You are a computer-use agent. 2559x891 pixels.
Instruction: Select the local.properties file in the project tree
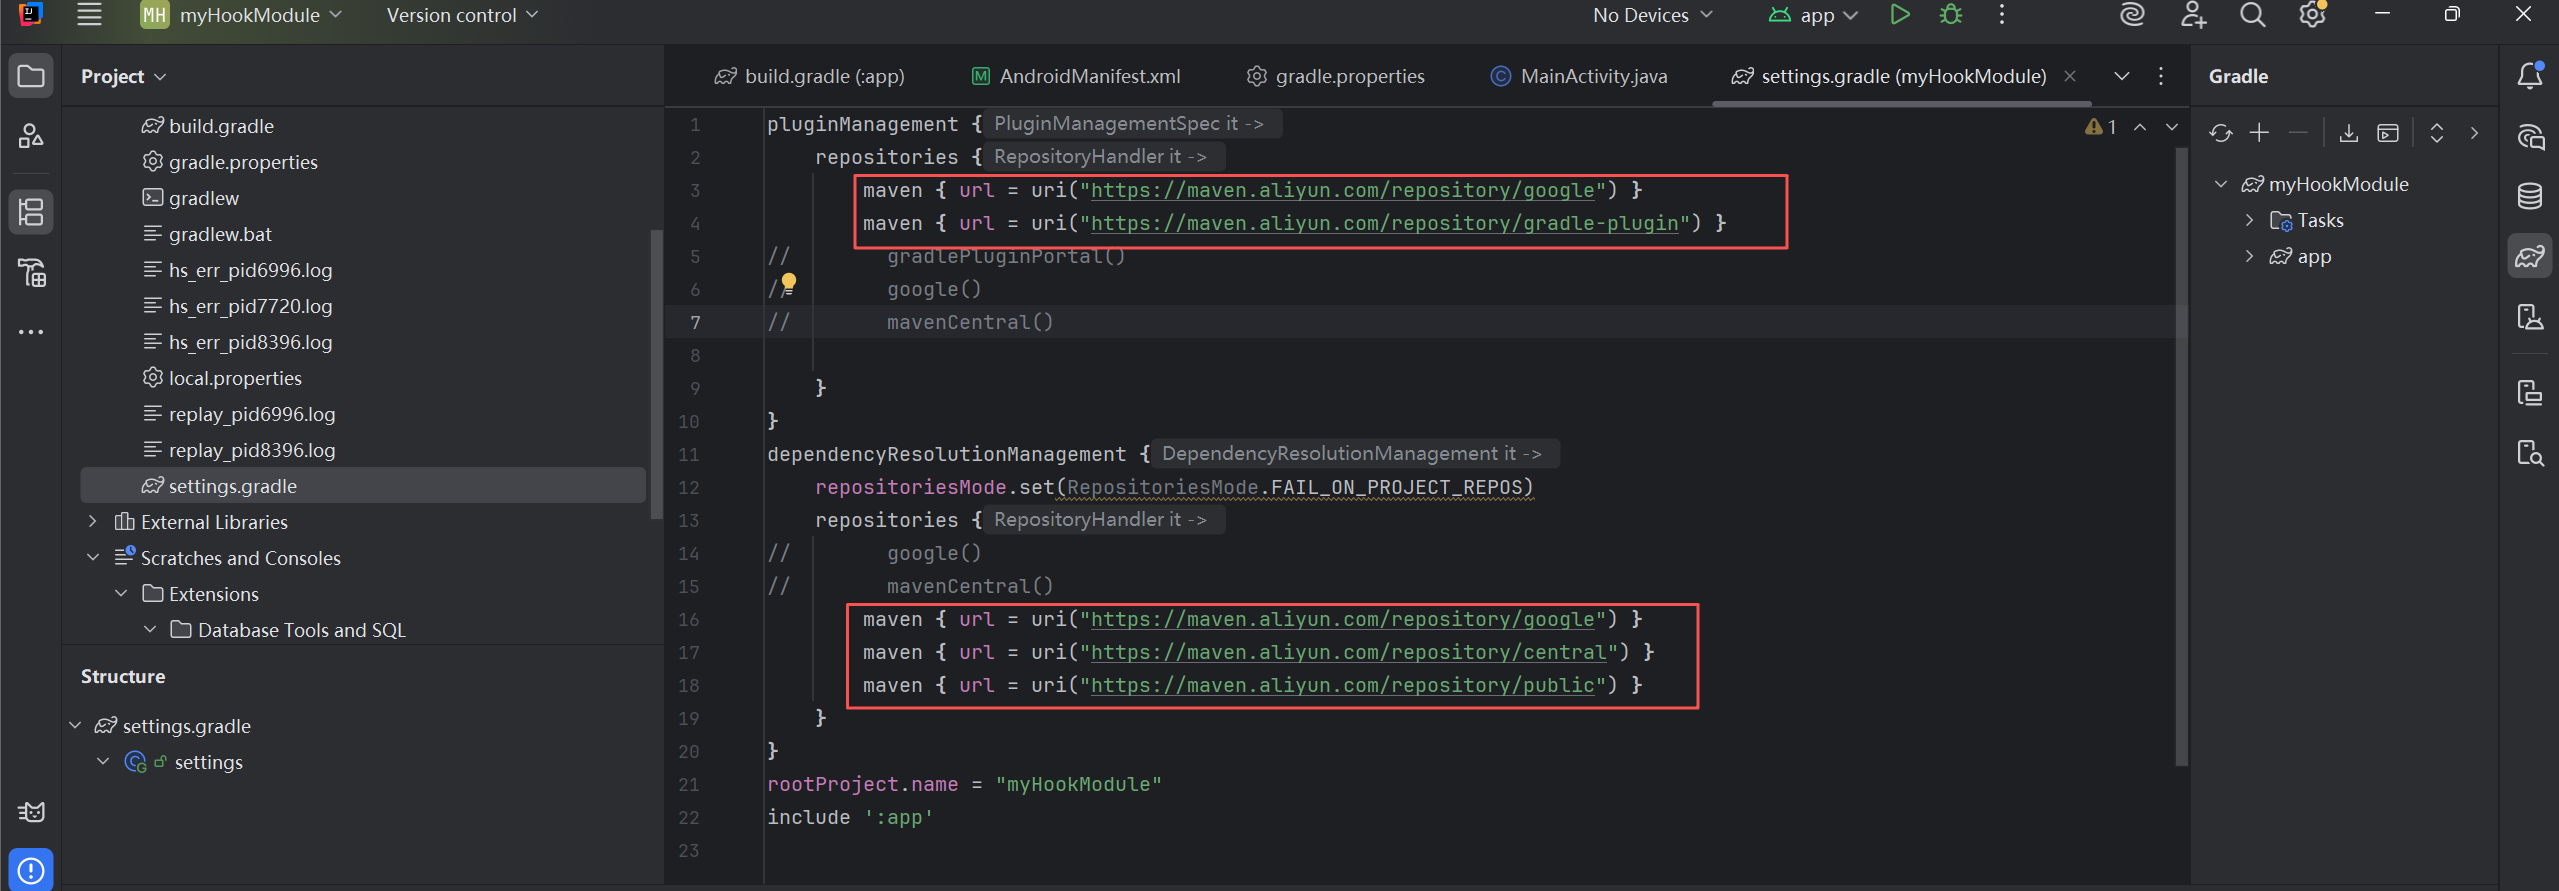point(235,378)
